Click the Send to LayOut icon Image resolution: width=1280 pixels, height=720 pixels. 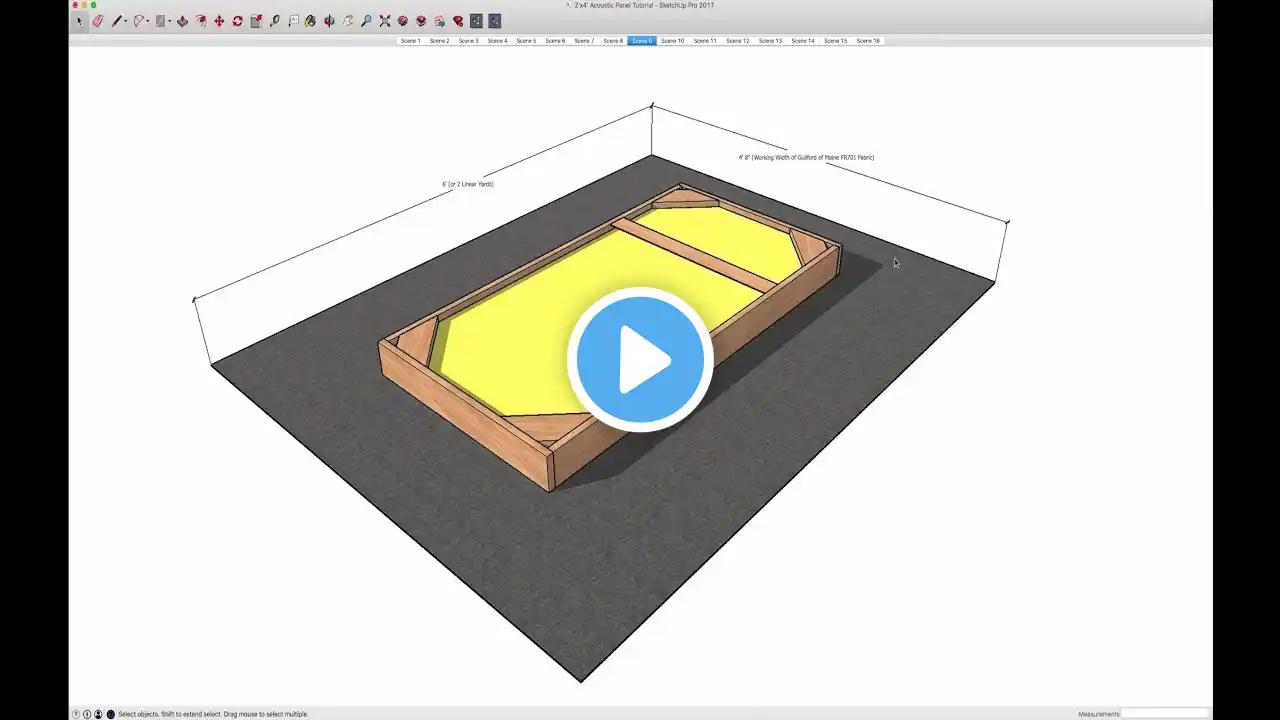point(439,20)
